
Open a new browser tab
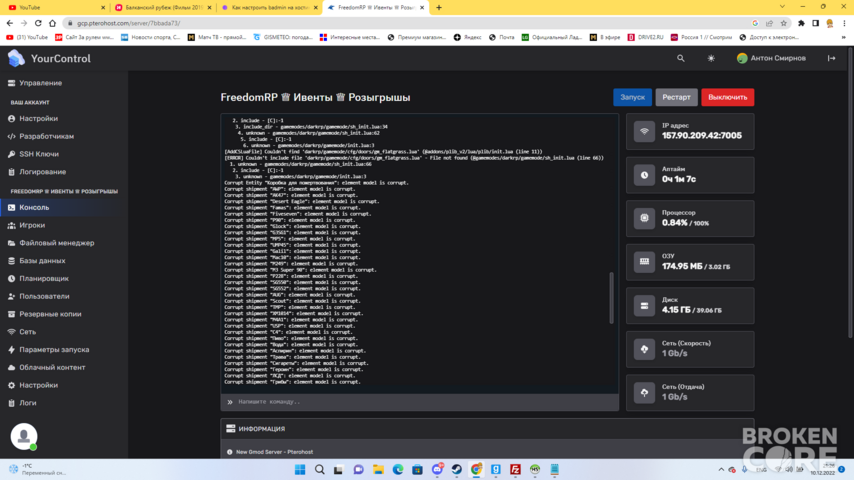[x=439, y=8]
